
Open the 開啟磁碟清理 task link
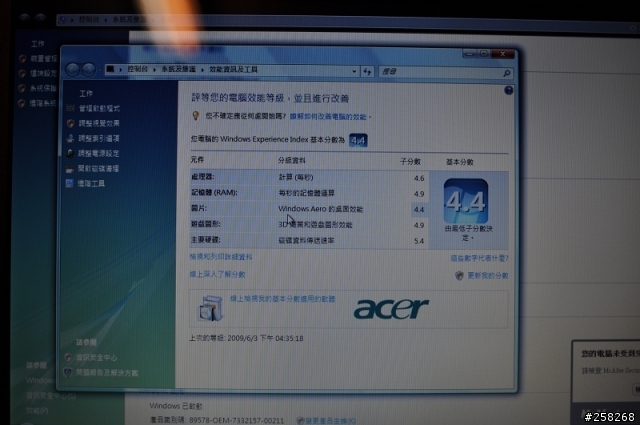click(x=98, y=169)
